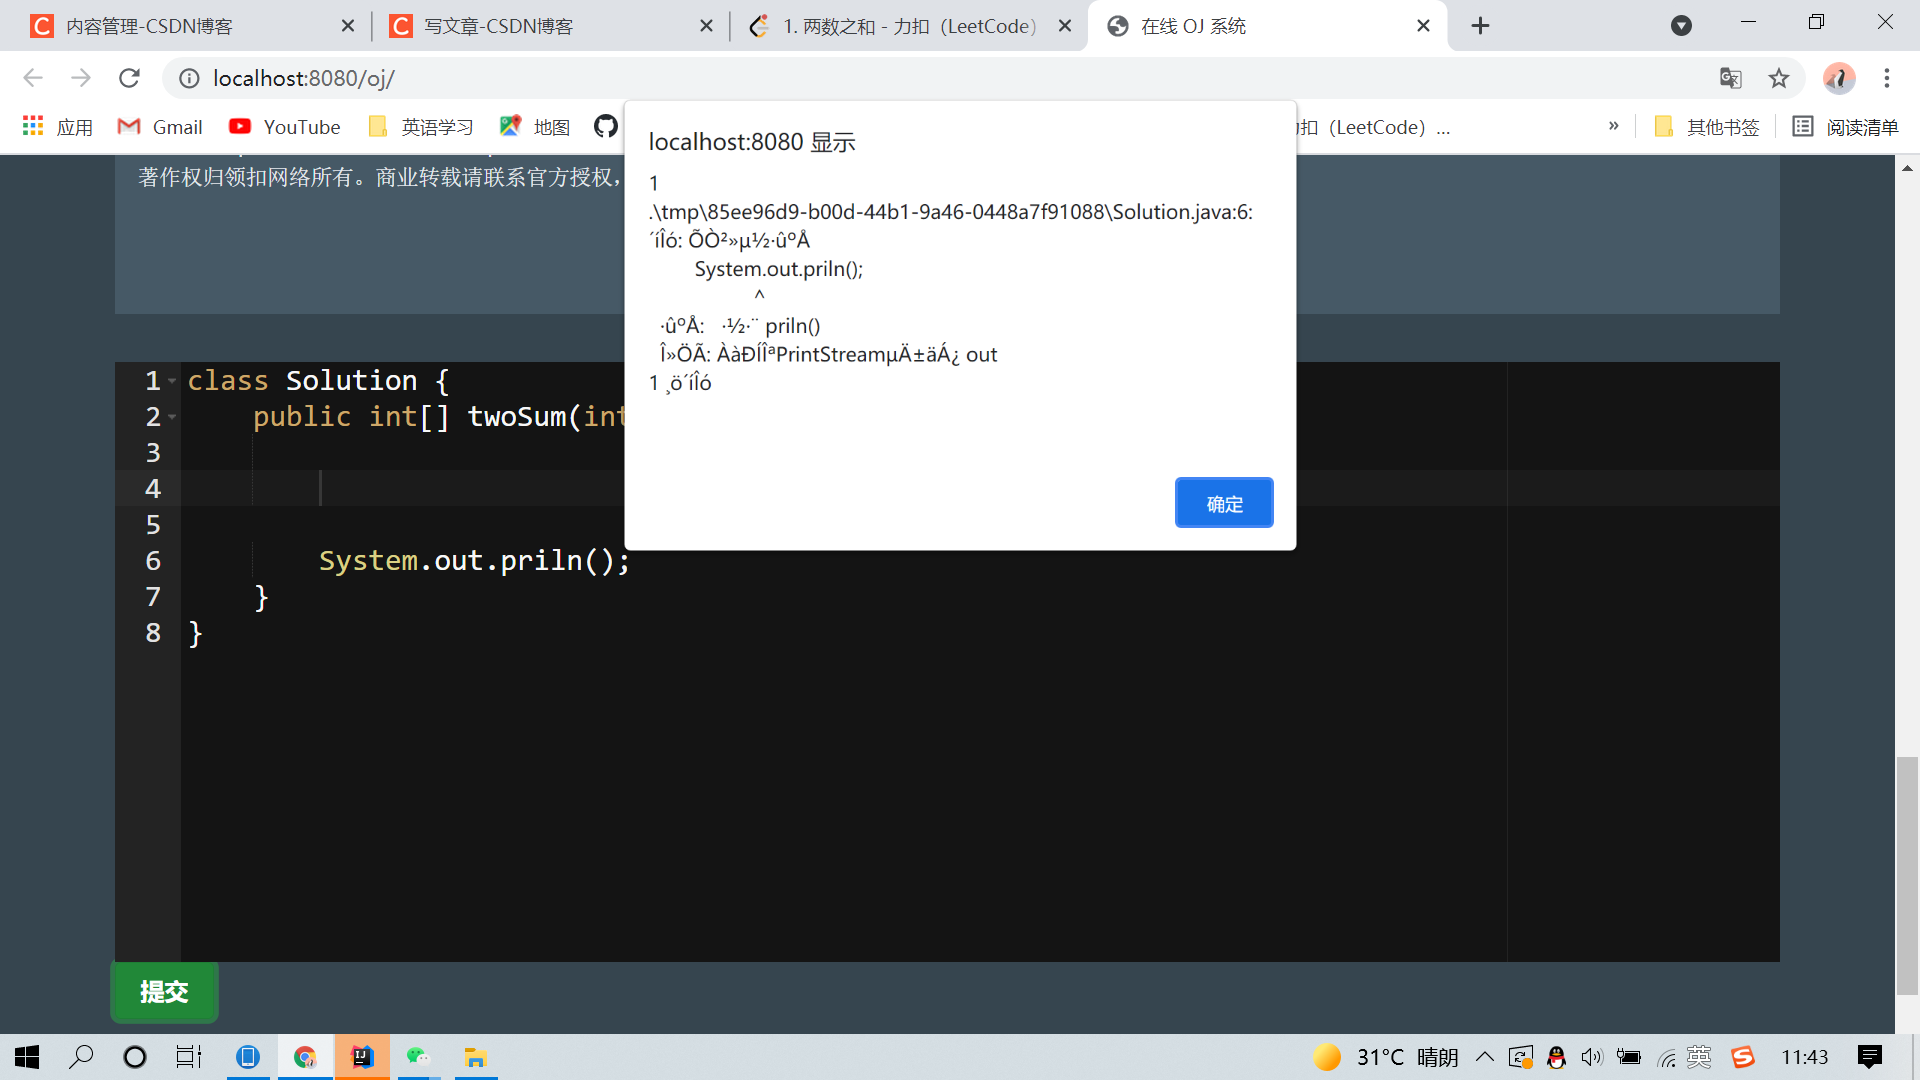Click the green 提交 submit button
The image size is (1920, 1080).
point(164,991)
